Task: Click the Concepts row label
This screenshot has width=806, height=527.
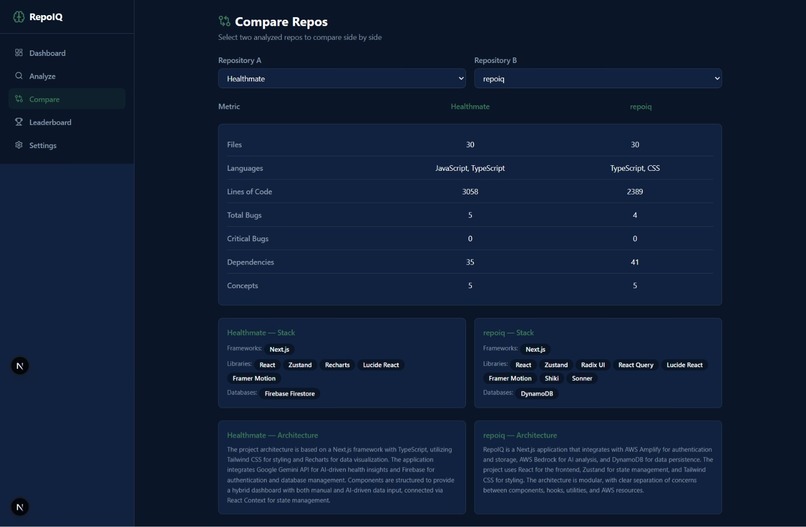Action: [x=242, y=285]
